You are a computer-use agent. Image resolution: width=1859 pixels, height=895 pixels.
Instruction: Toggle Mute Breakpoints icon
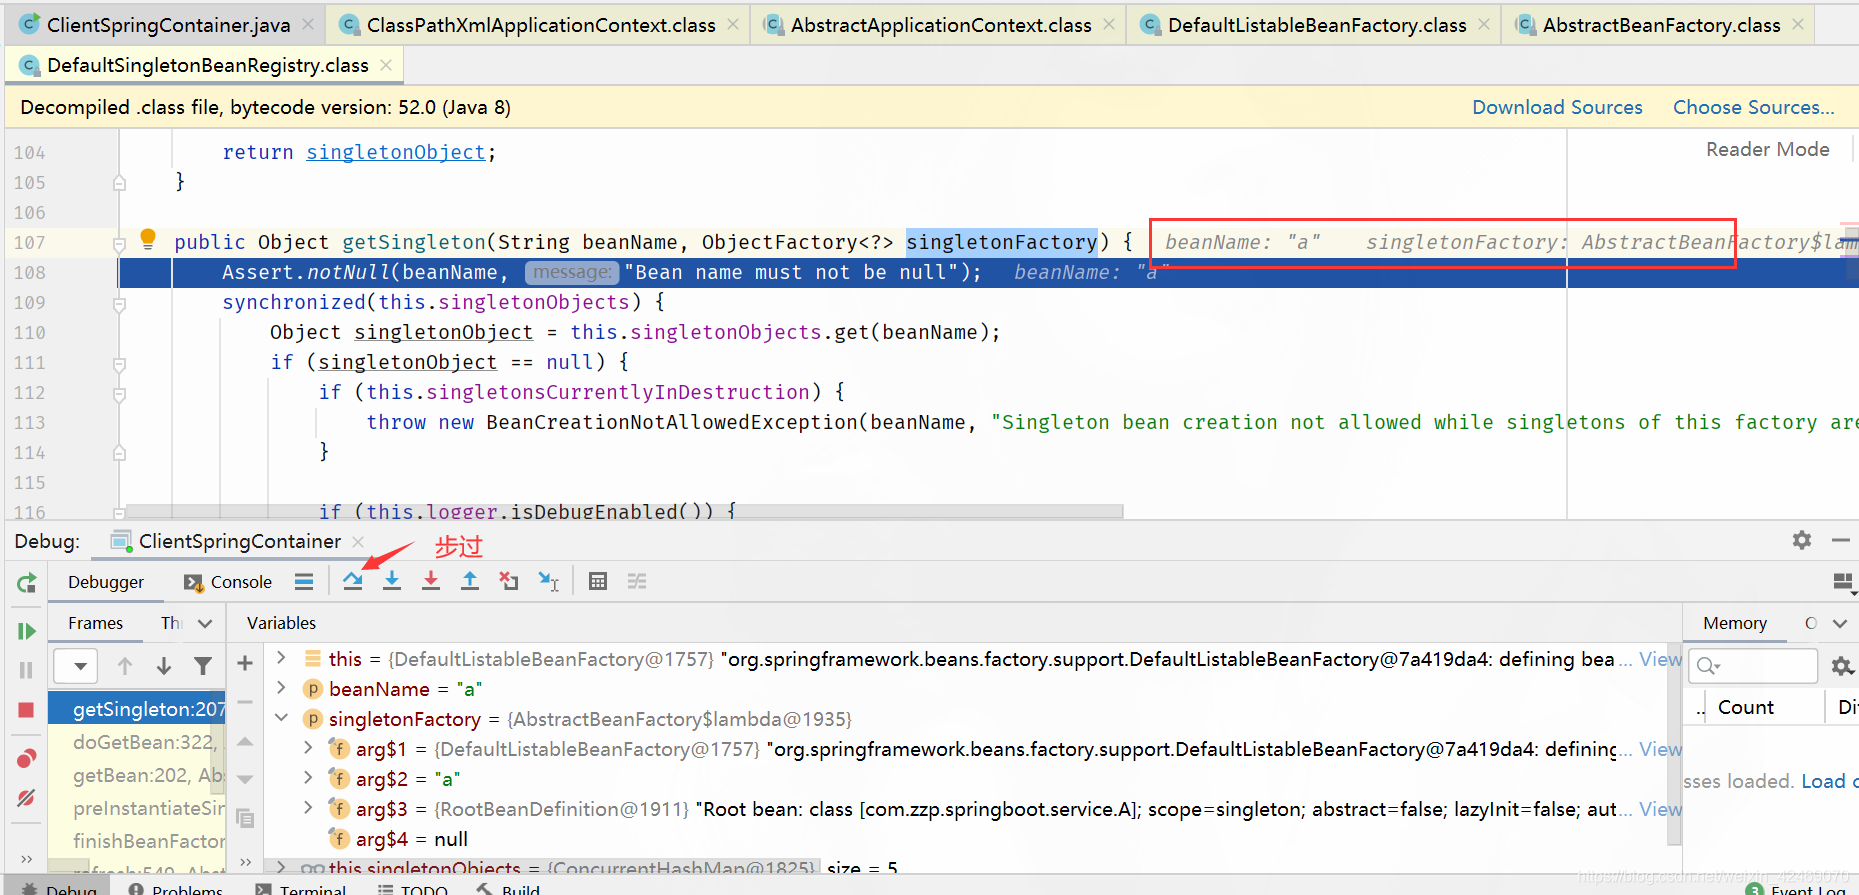tap(27, 798)
